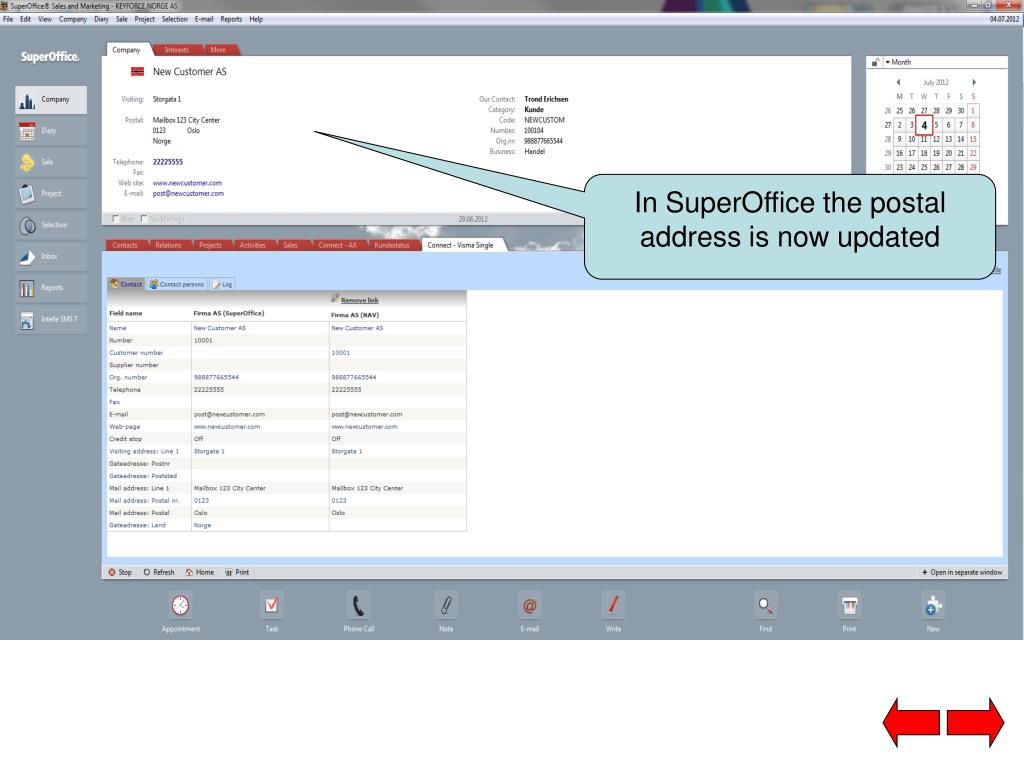
Task: Create a new Appointment with clock icon
Action: click(x=181, y=606)
